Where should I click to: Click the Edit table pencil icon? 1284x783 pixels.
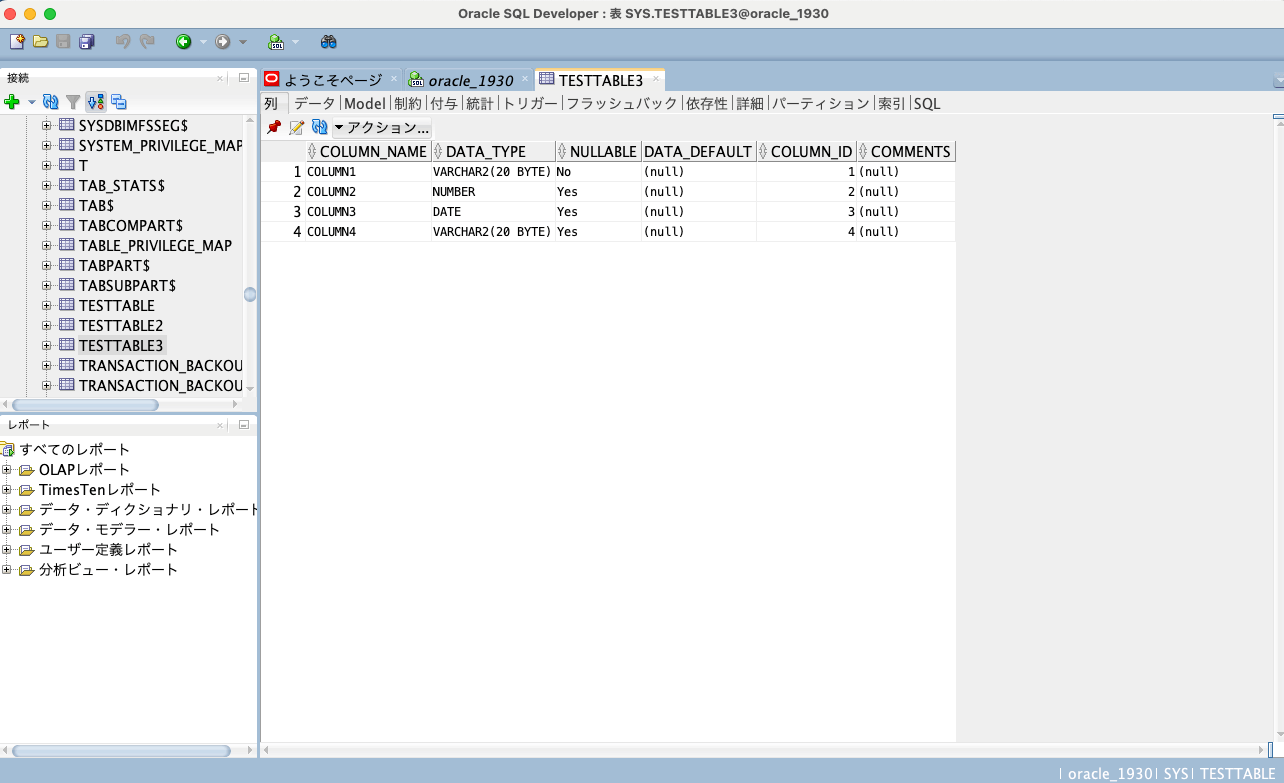click(297, 127)
